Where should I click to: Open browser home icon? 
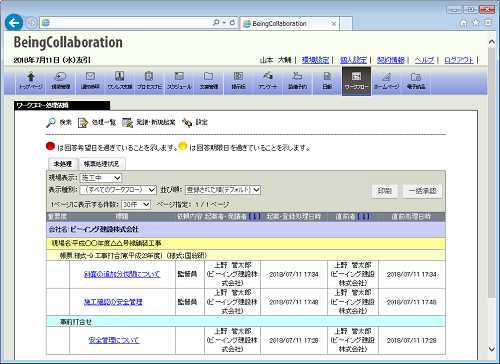point(463,23)
